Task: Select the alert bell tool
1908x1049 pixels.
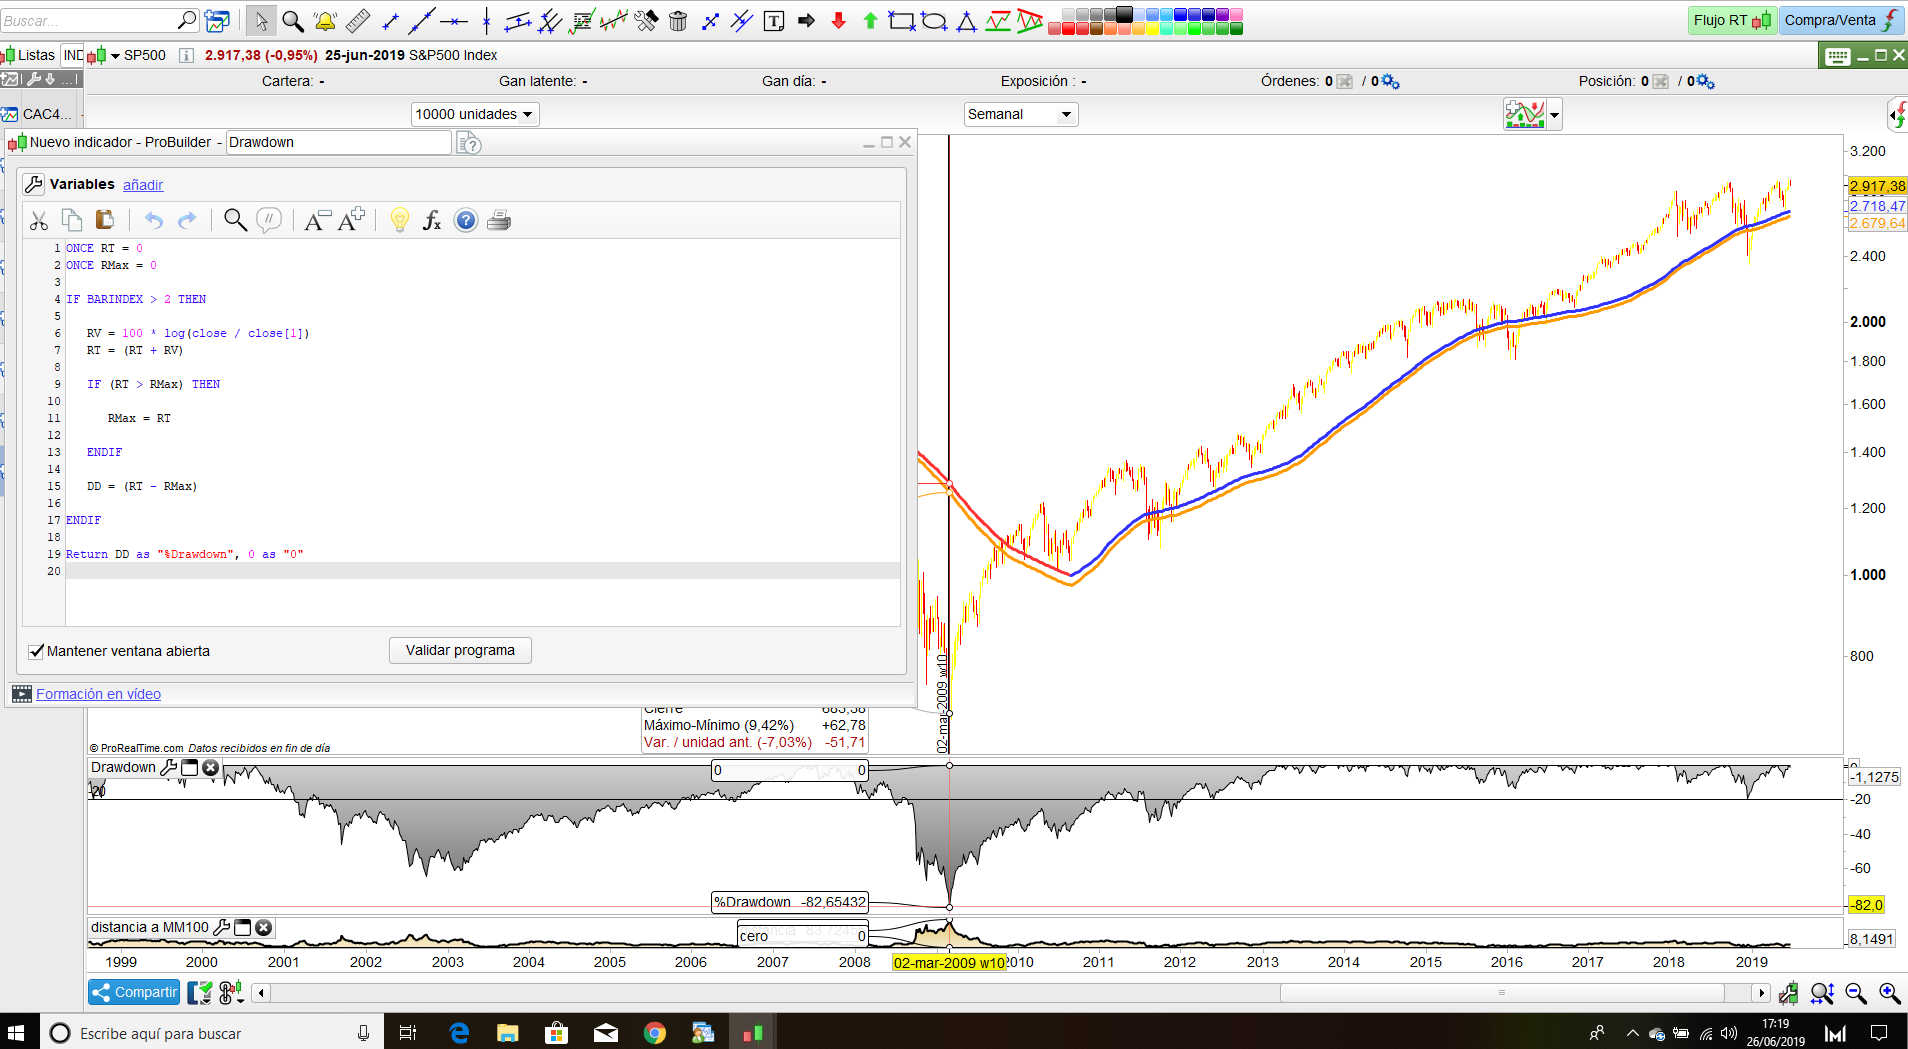Action: point(325,21)
